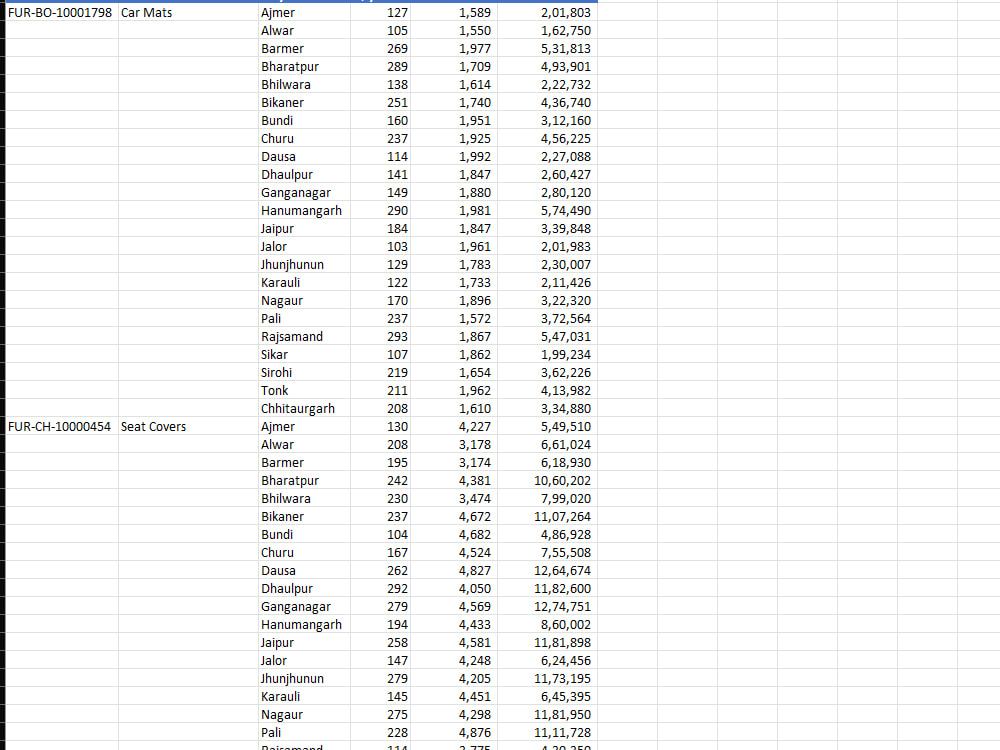This screenshot has width=1000, height=750.
Task: Select the price cell 1,589
Action: 455,13
